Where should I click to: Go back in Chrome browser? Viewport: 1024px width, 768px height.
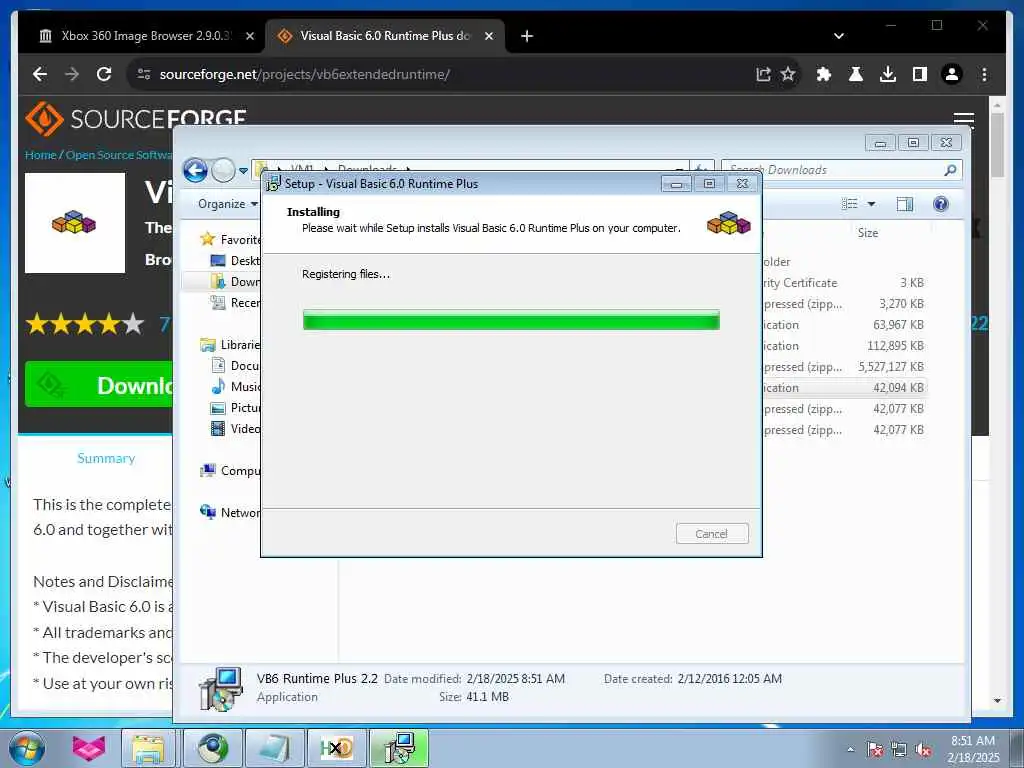[40, 74]
